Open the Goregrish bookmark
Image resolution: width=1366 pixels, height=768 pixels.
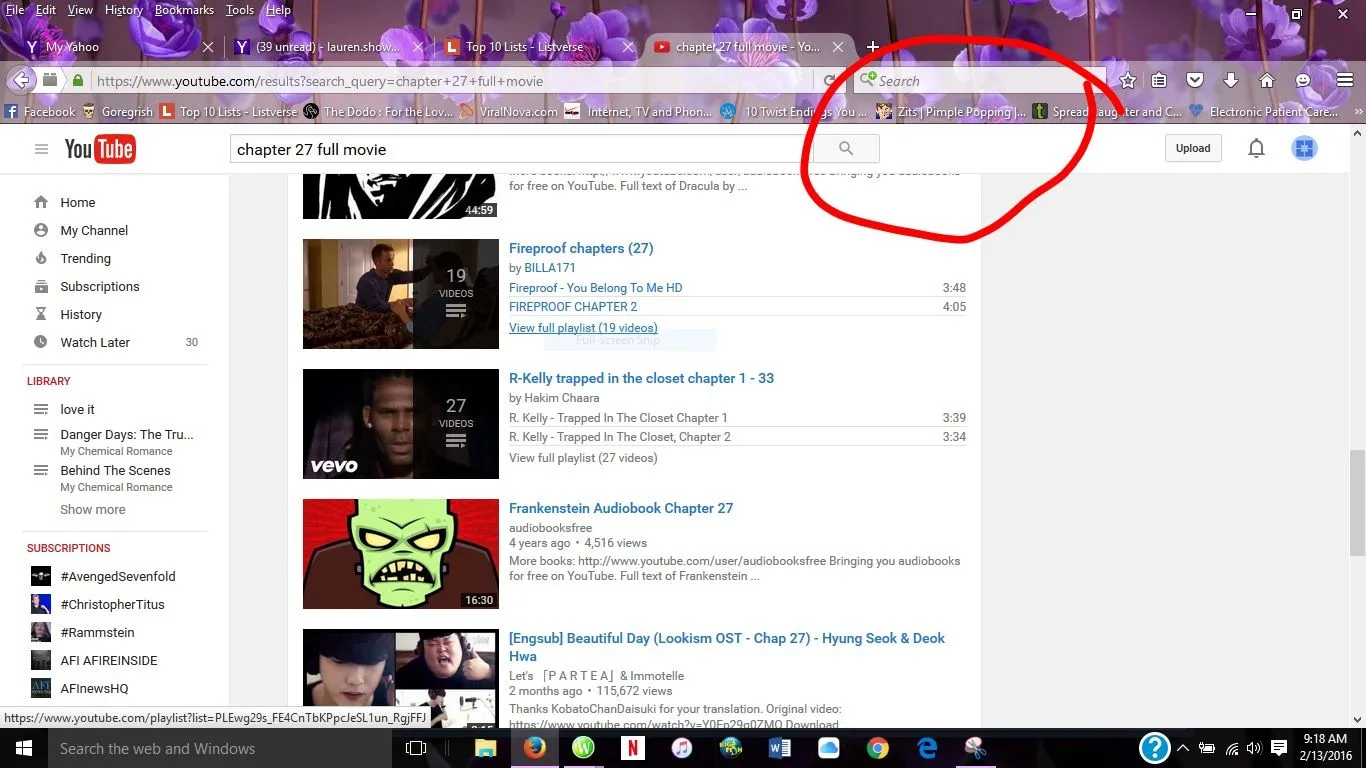click(117, 112)
